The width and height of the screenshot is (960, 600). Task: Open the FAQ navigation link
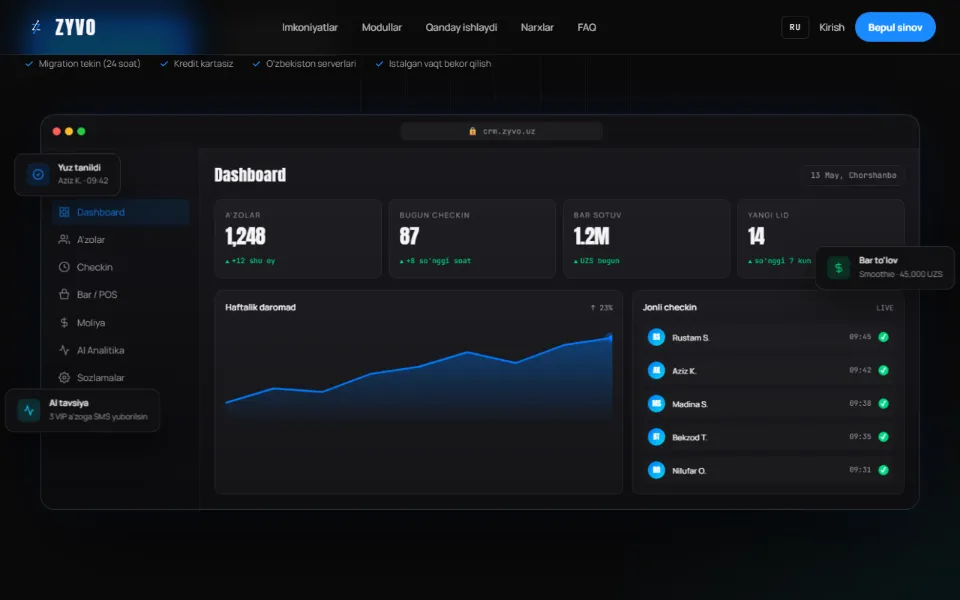(x=587, y=28)
